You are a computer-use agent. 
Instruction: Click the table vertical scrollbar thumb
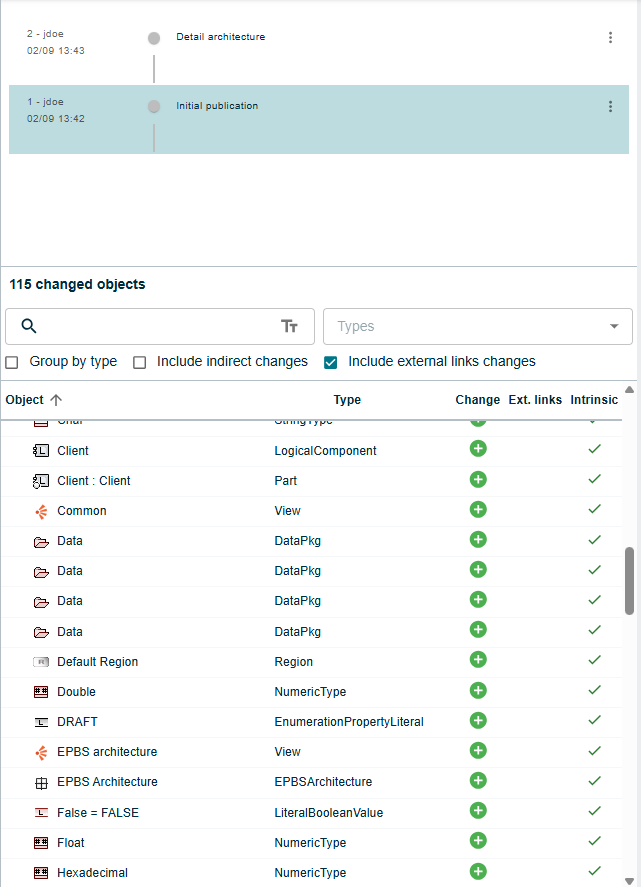(x=629, y=580)
